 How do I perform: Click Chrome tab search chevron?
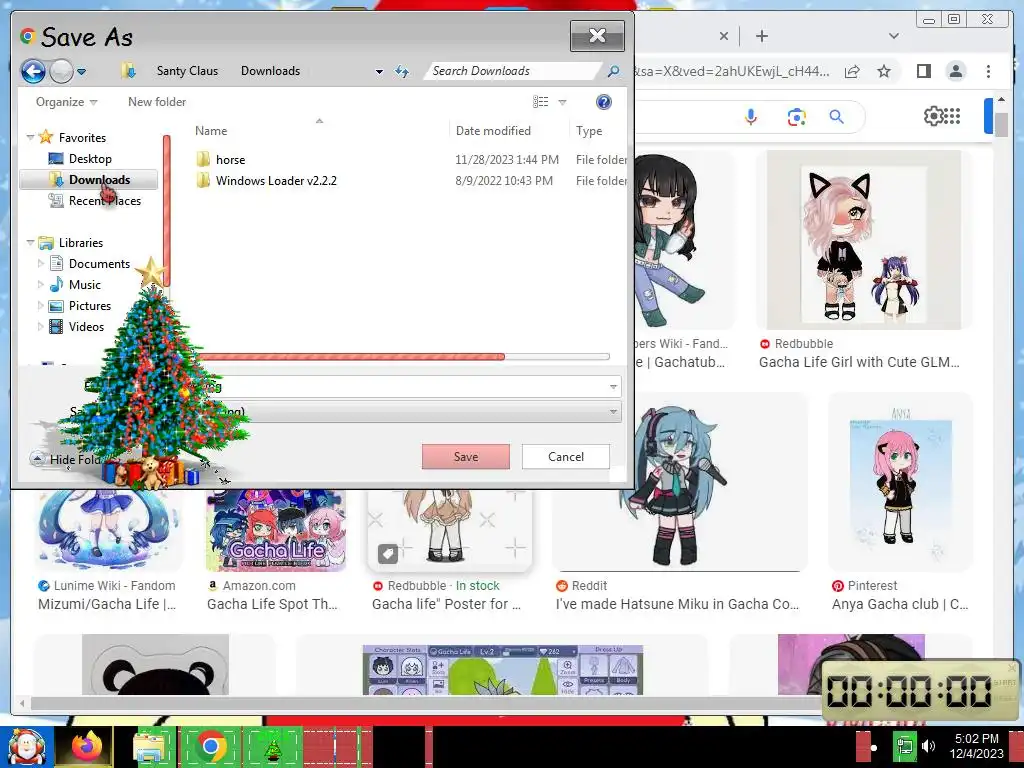pos(893,36)
